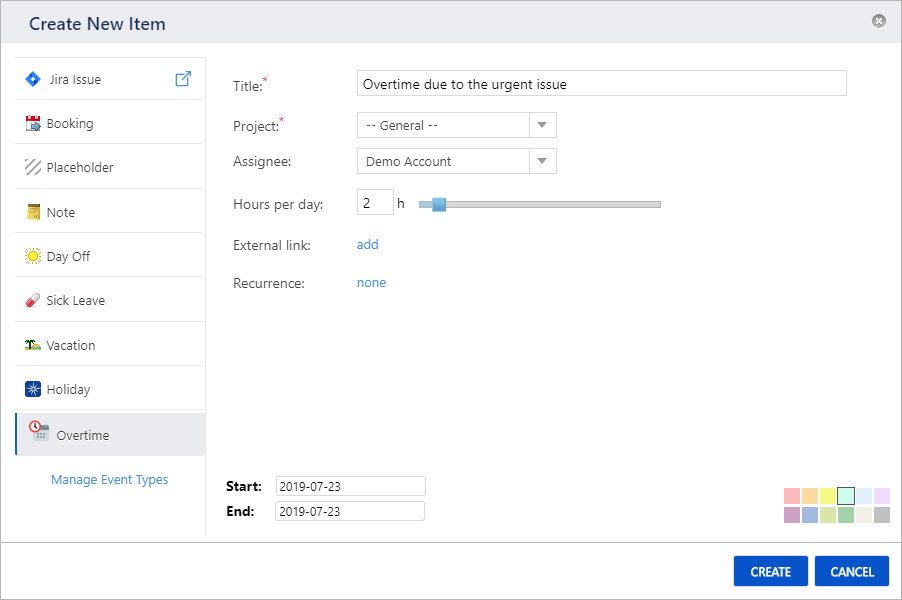Click the Hours per day slider handle

[438, 204]
